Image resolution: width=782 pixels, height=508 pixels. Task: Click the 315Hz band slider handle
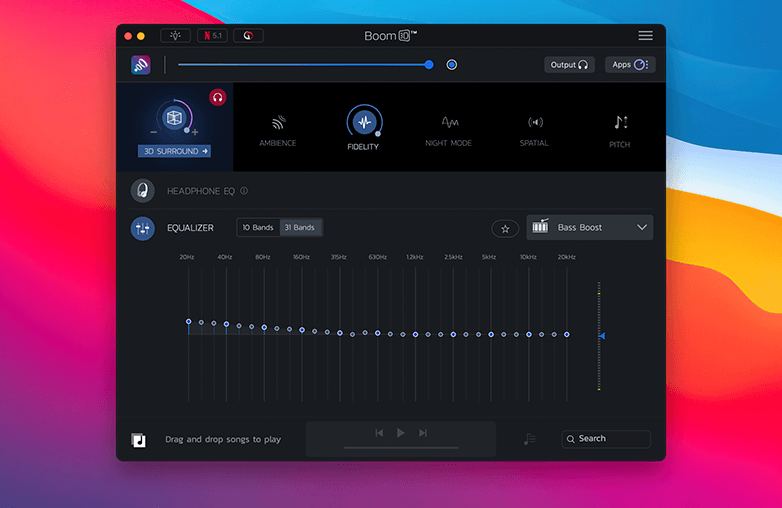pos(340,333)
